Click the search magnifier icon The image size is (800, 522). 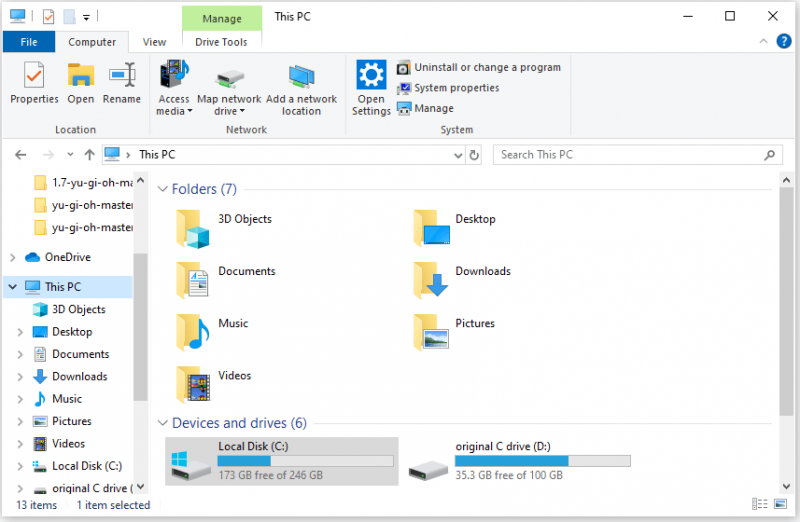pos(769,155)
